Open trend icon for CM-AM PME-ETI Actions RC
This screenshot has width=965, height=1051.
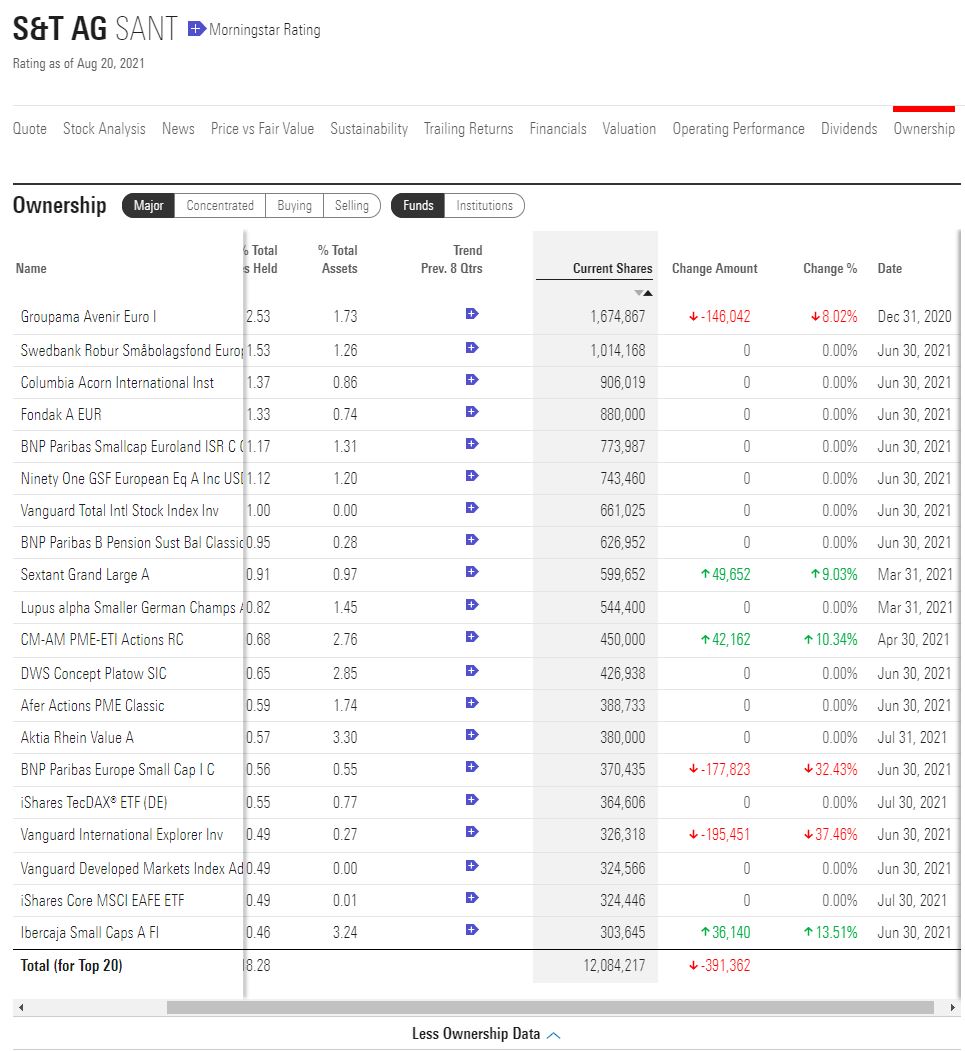[470, 641]
